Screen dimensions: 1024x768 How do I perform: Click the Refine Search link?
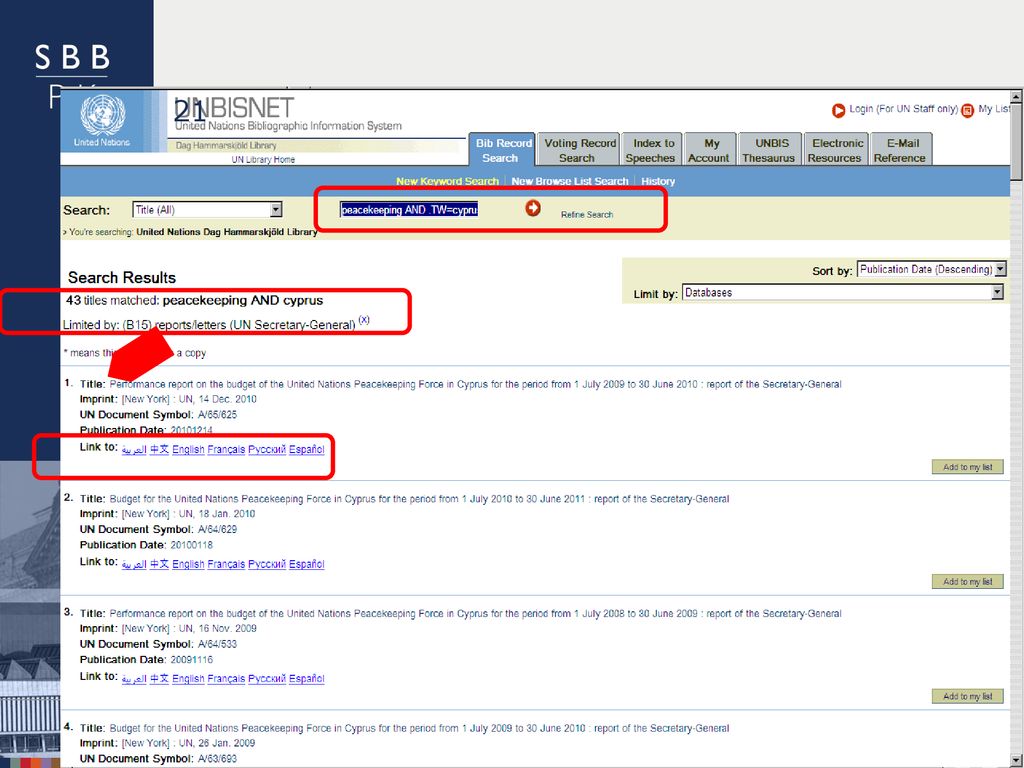point(586,214)
